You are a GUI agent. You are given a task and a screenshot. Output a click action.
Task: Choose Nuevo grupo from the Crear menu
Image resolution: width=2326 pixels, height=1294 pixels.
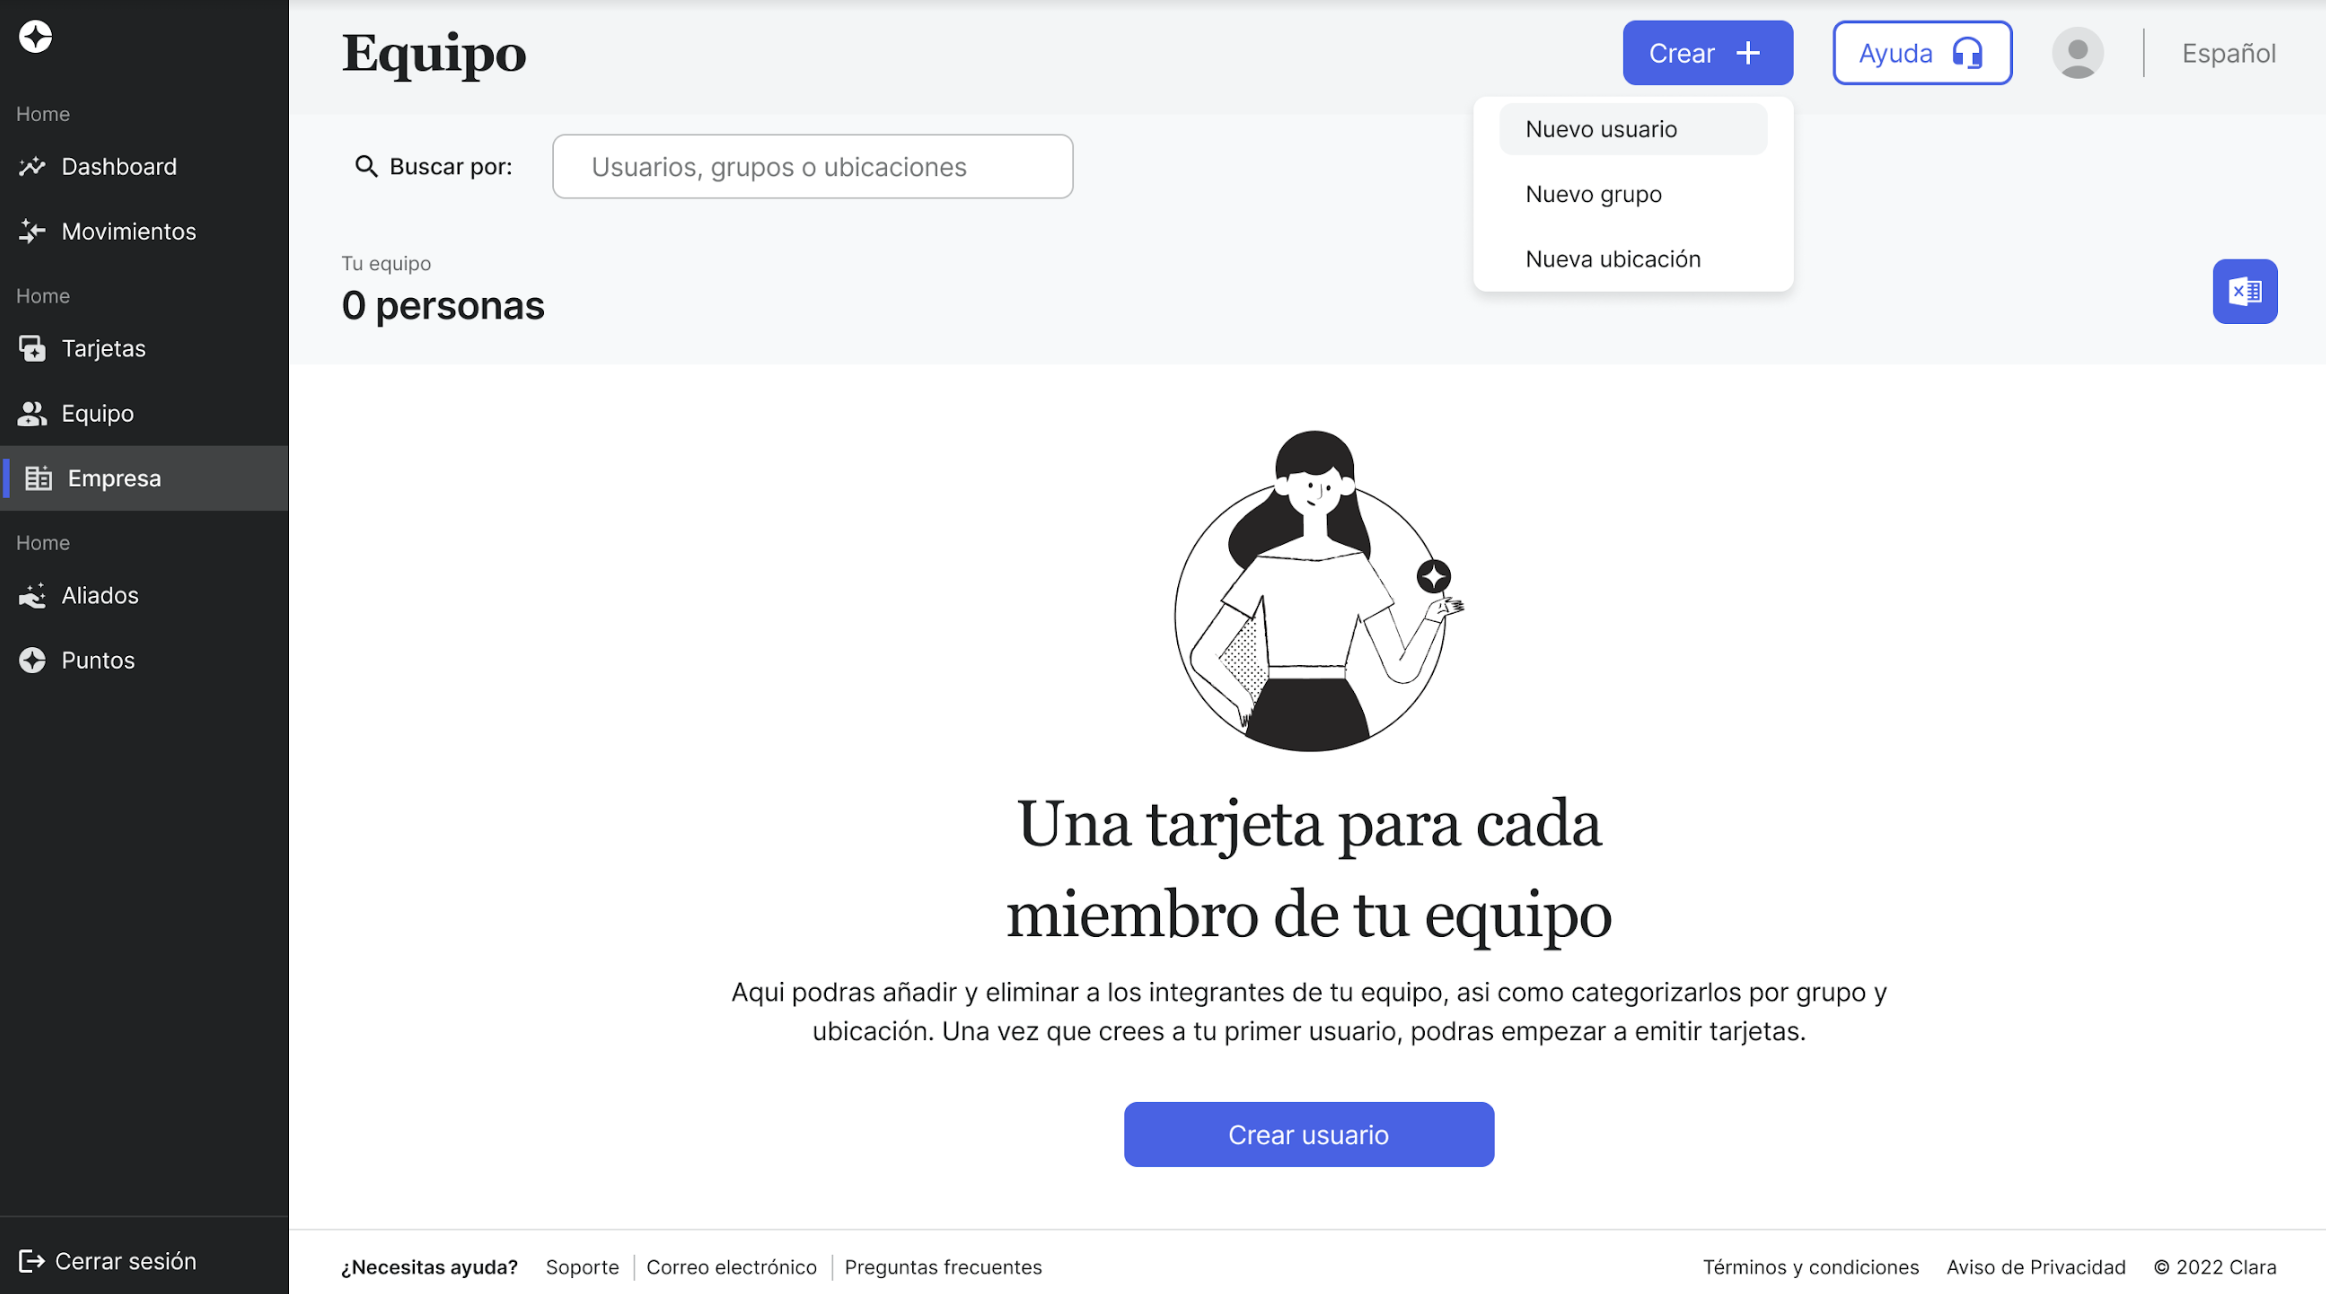[x=1633, y=194]
